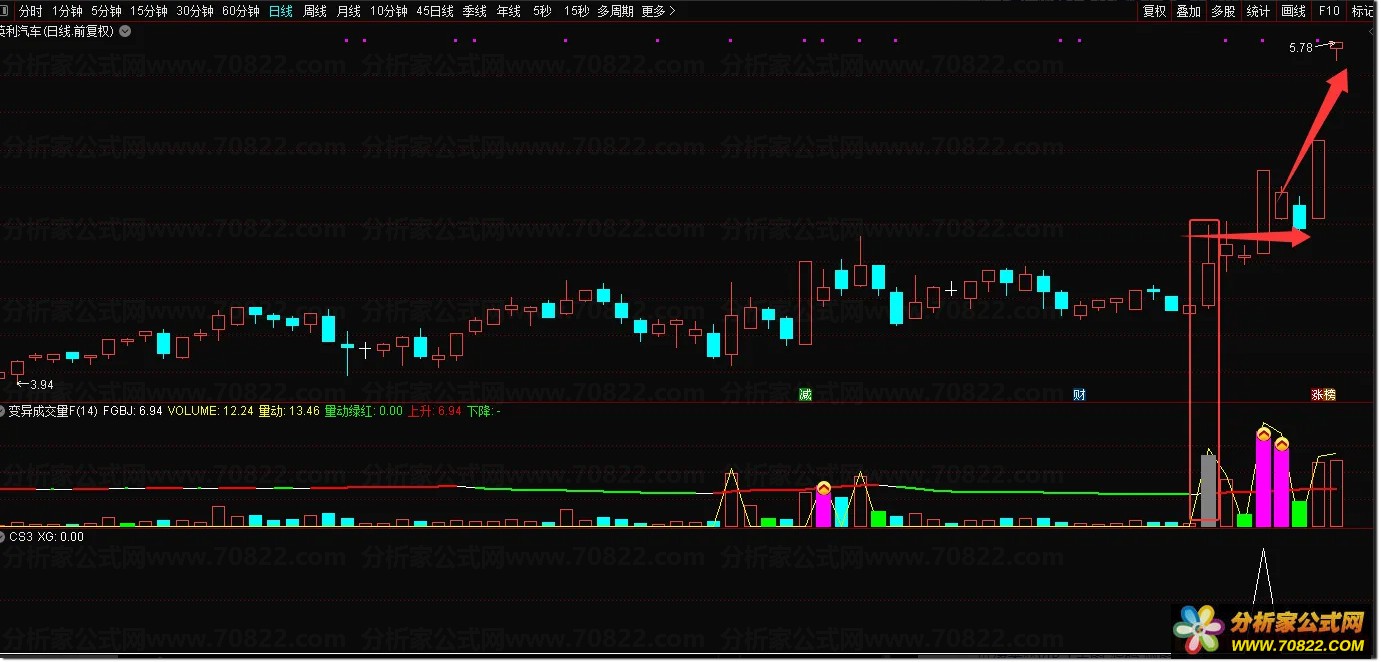Select the 45日线 period

(x=435, y=11)
